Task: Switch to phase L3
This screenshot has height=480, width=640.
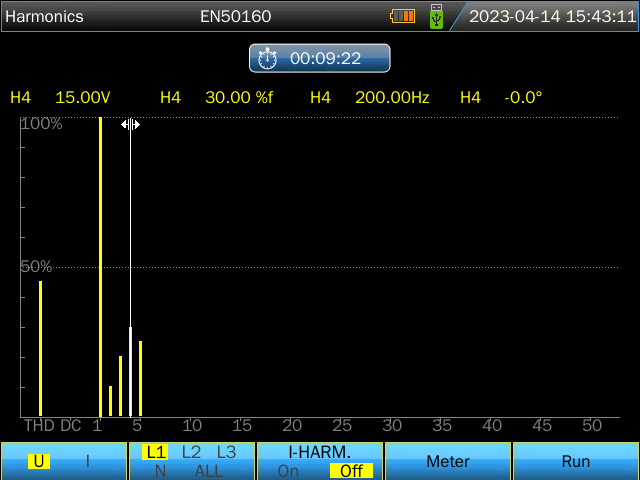Action: point(226,452)
